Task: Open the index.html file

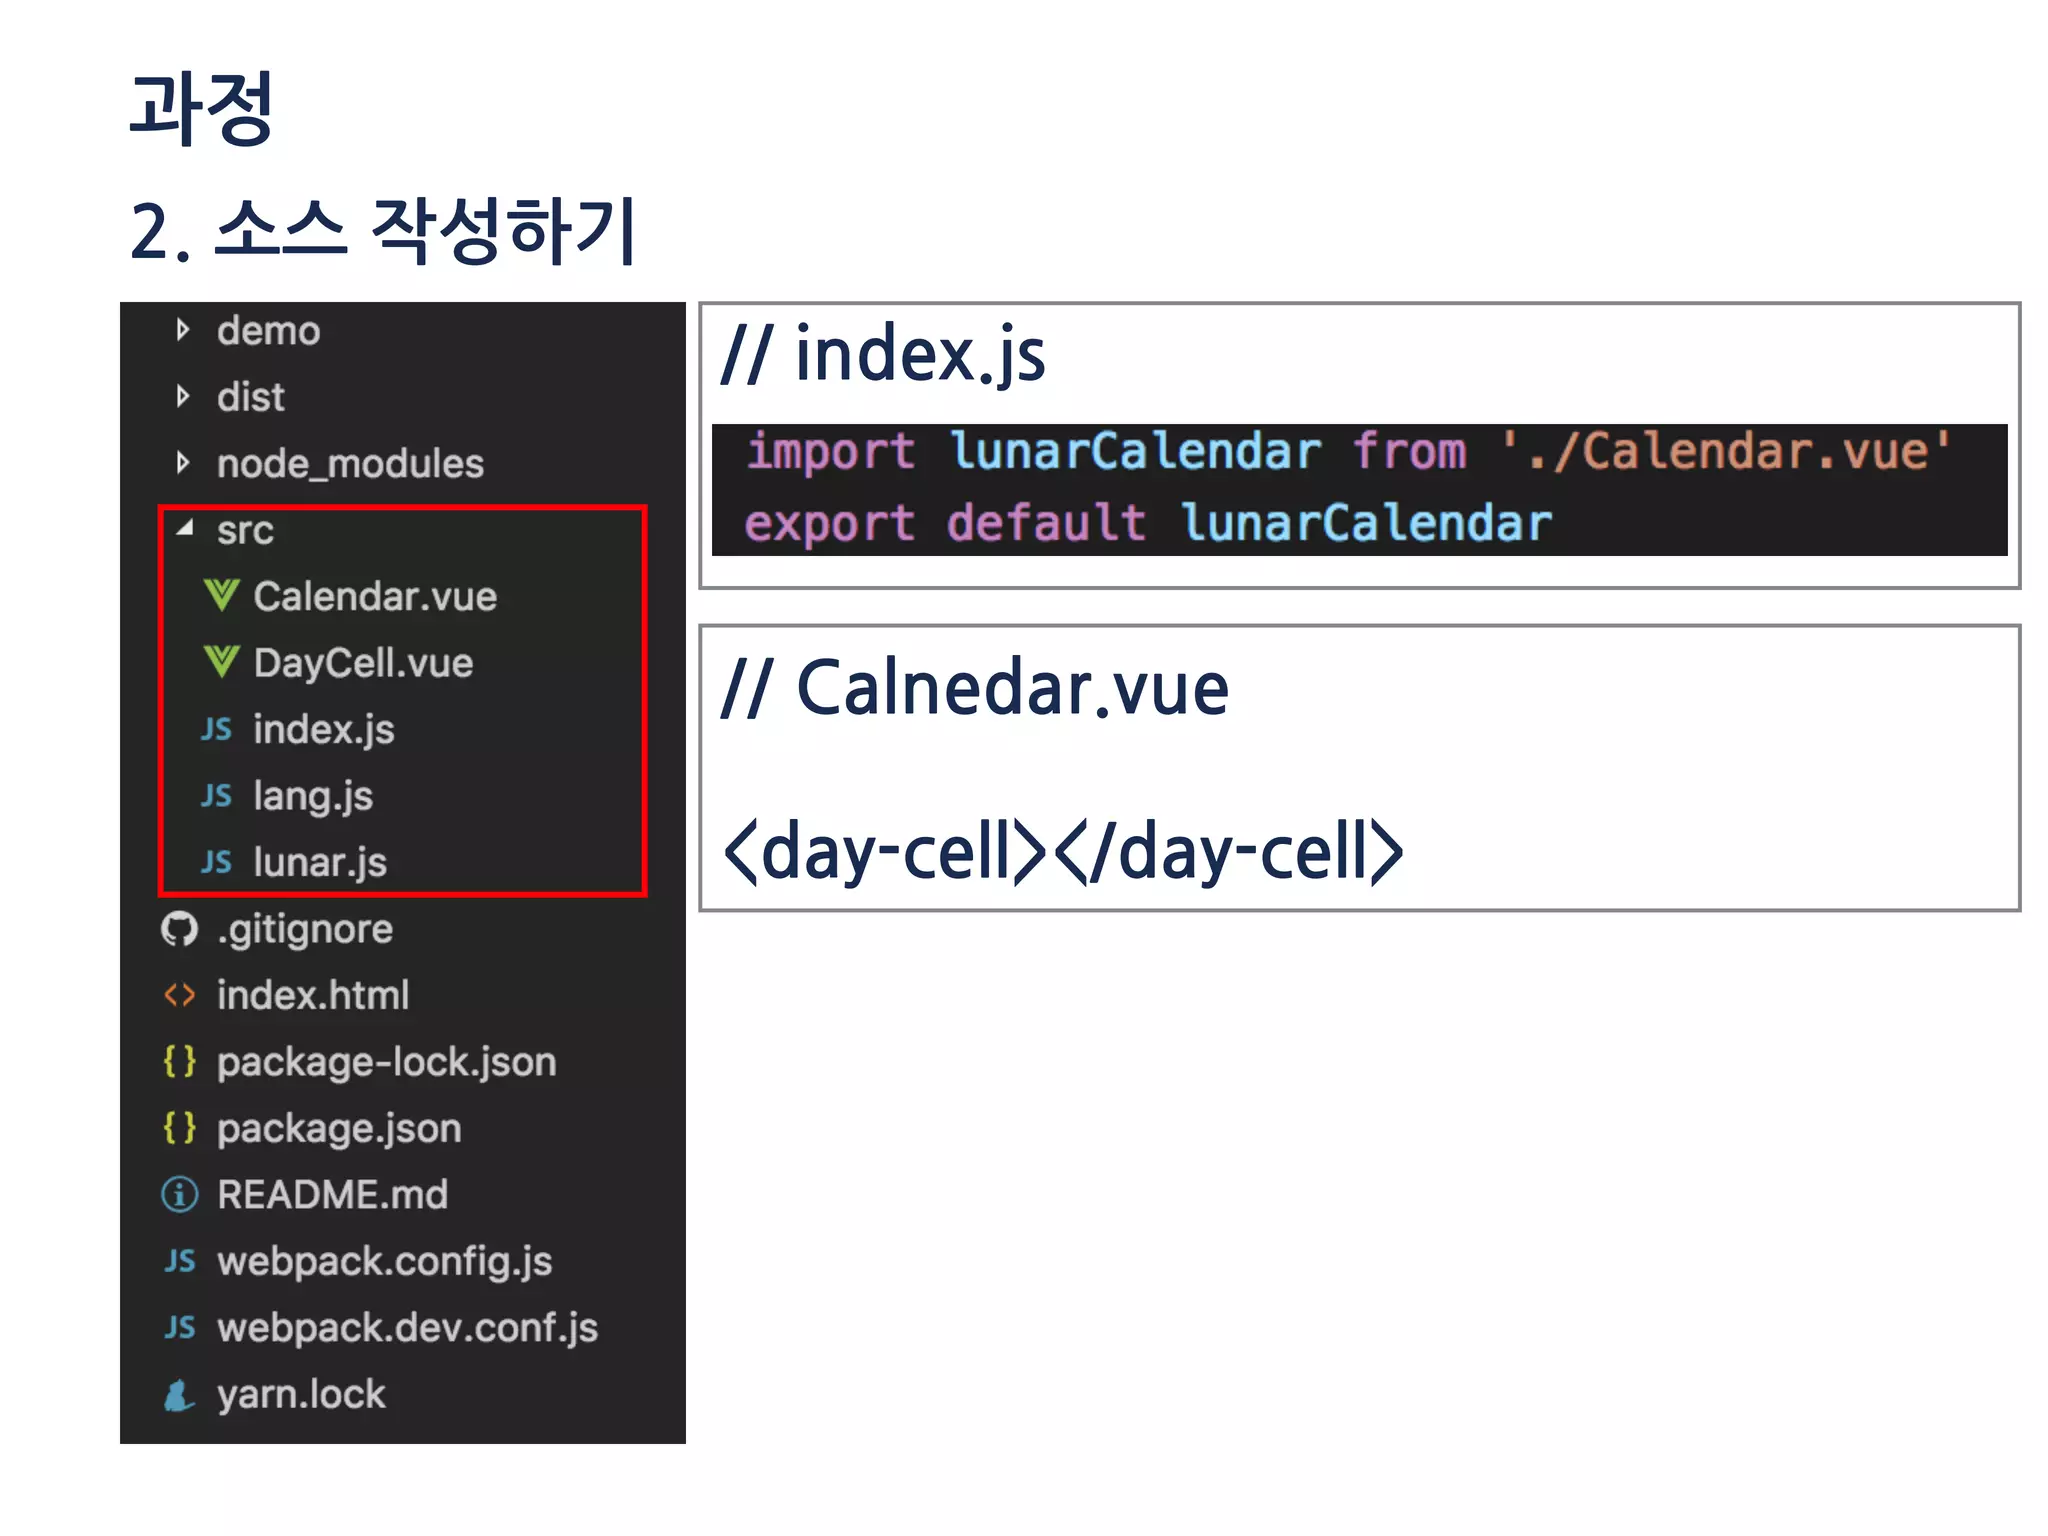Action: (x=313, y=995)
